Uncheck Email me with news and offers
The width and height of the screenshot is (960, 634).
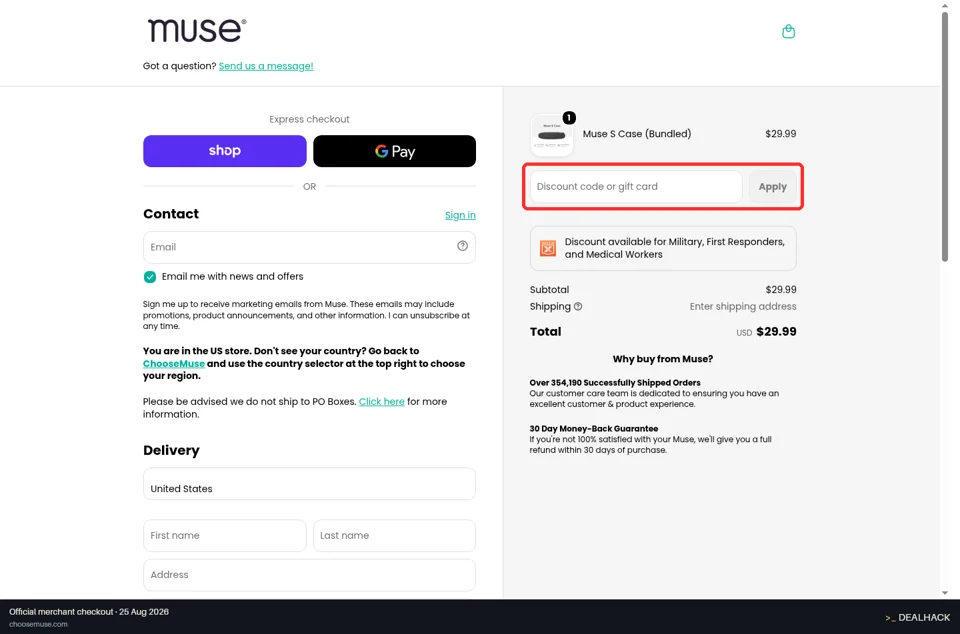(x=150, y=277)
